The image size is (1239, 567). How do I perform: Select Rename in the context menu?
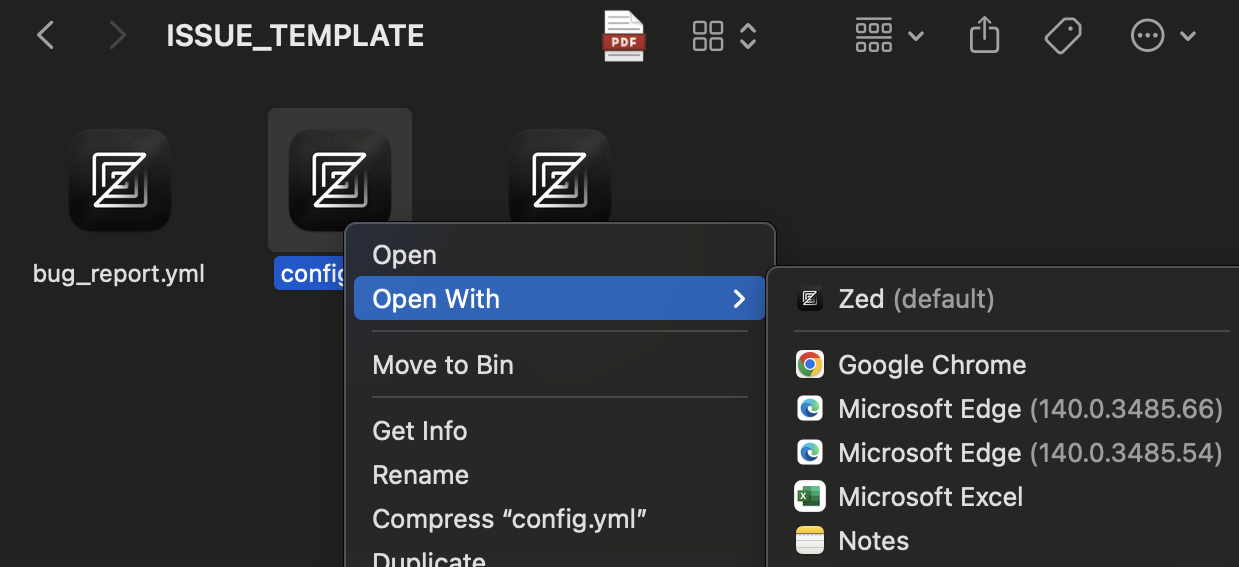[x=420, y=475]
